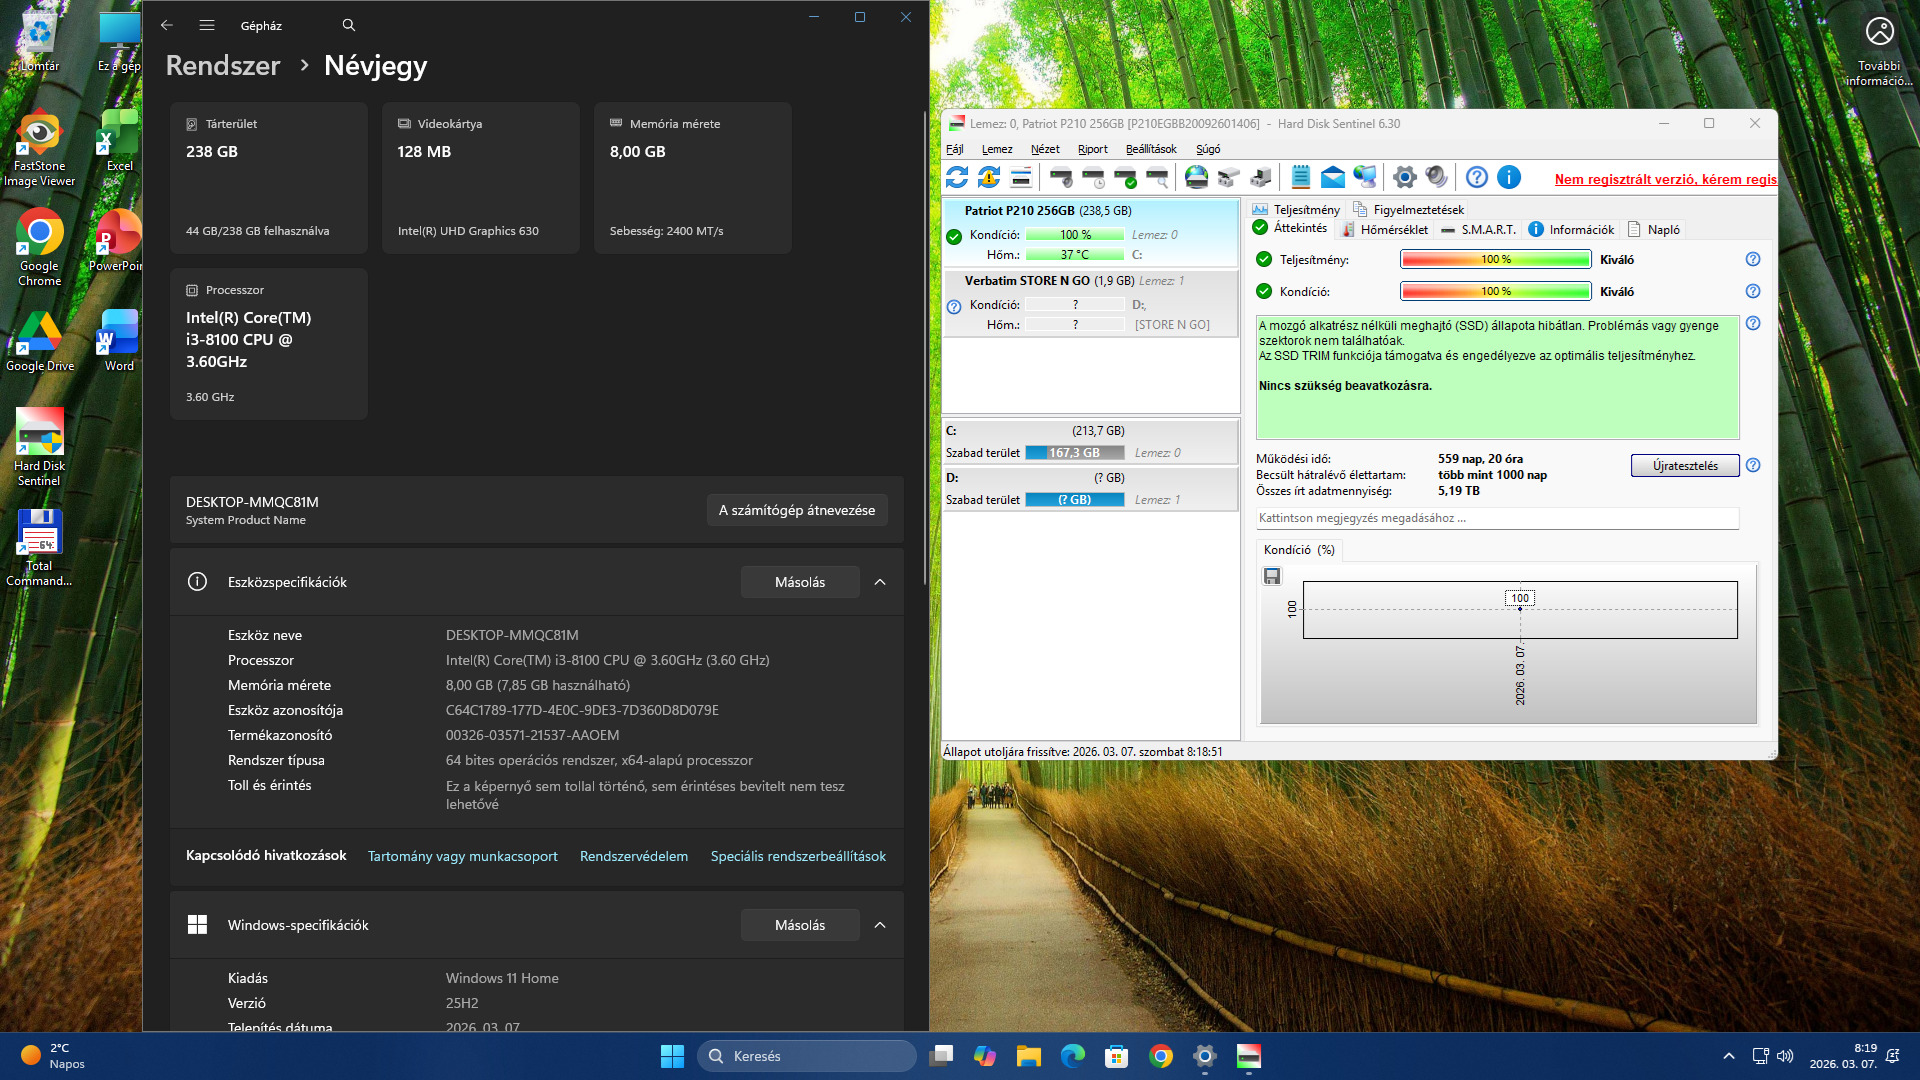This screenshot has height=1080, width=1920.
Task: Click the refresh disk status toolbar icon
Action: (957, 178)
